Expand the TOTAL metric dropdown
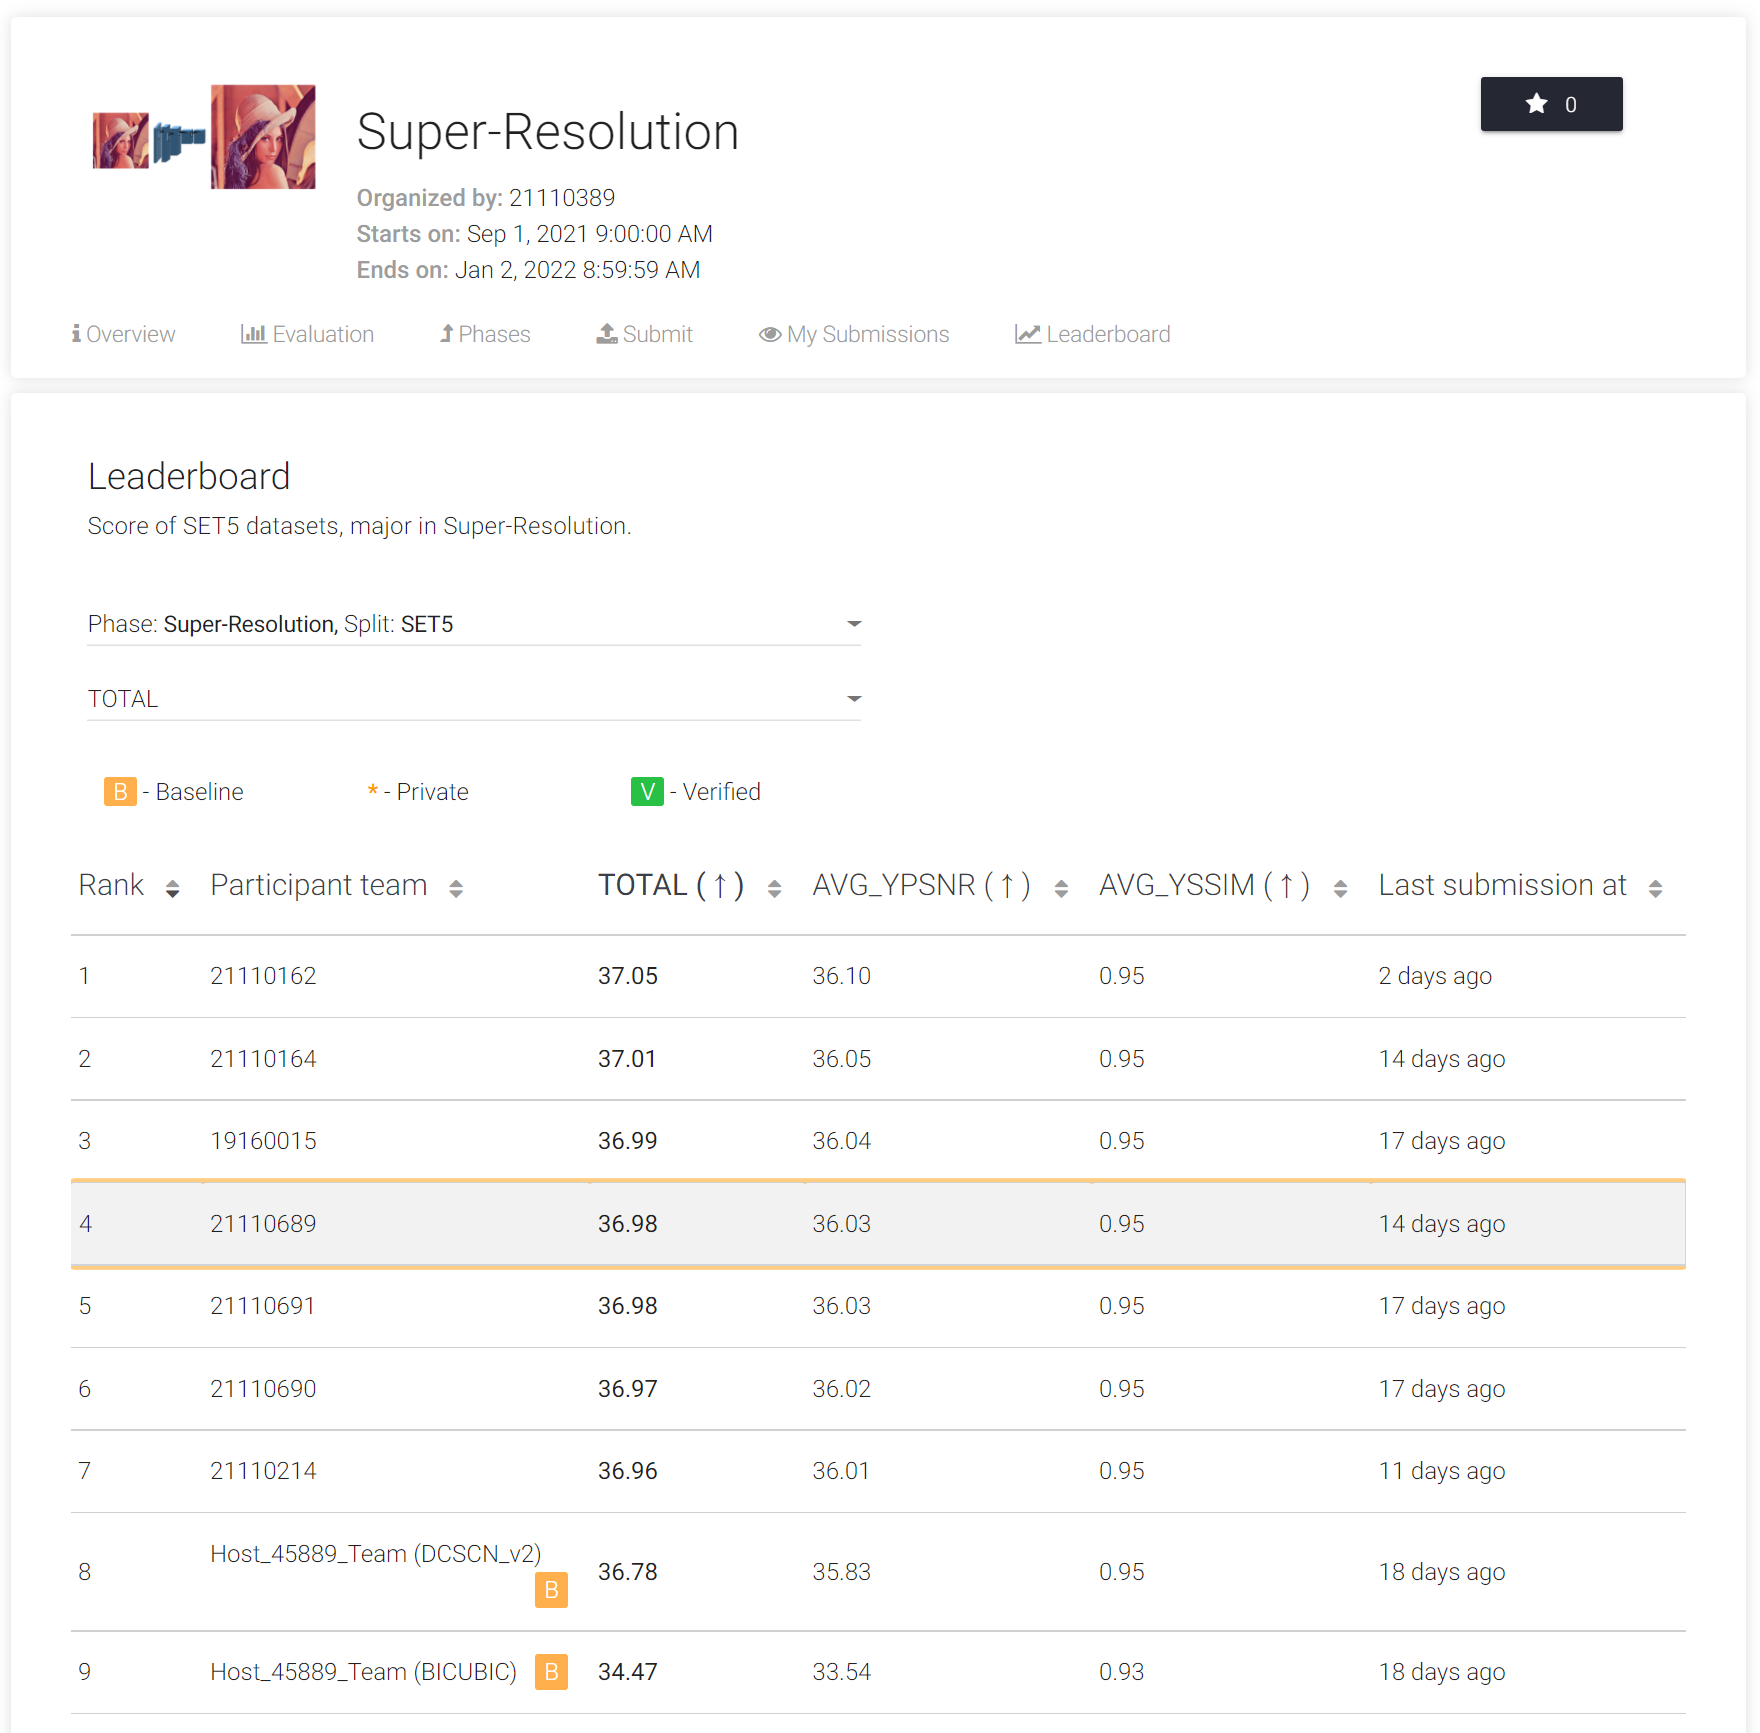 coord(855,698)
